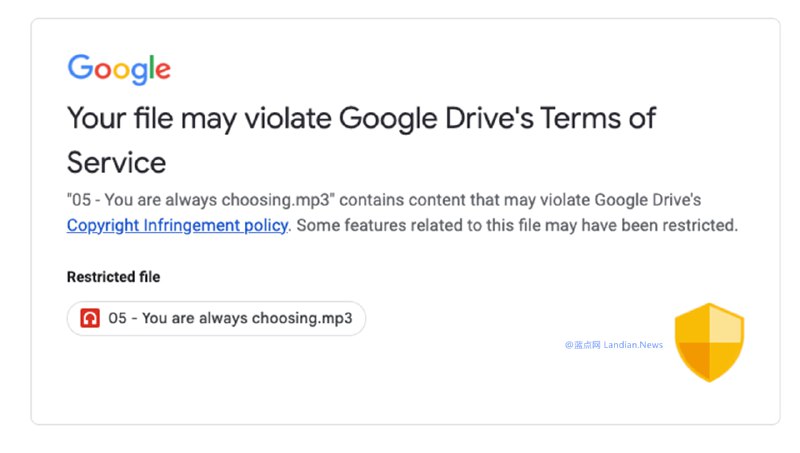Image resolution: width=800 pixels, height=453 pixels.
Task: Click the red audio file icon
Action: pos(90,319)
